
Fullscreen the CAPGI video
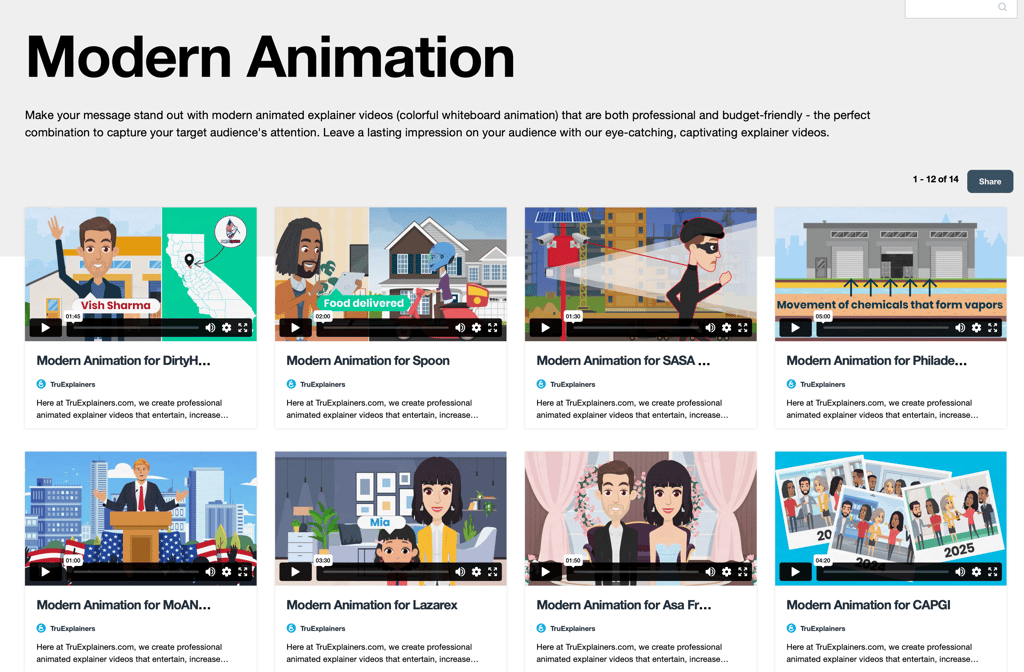click(993, 572)
